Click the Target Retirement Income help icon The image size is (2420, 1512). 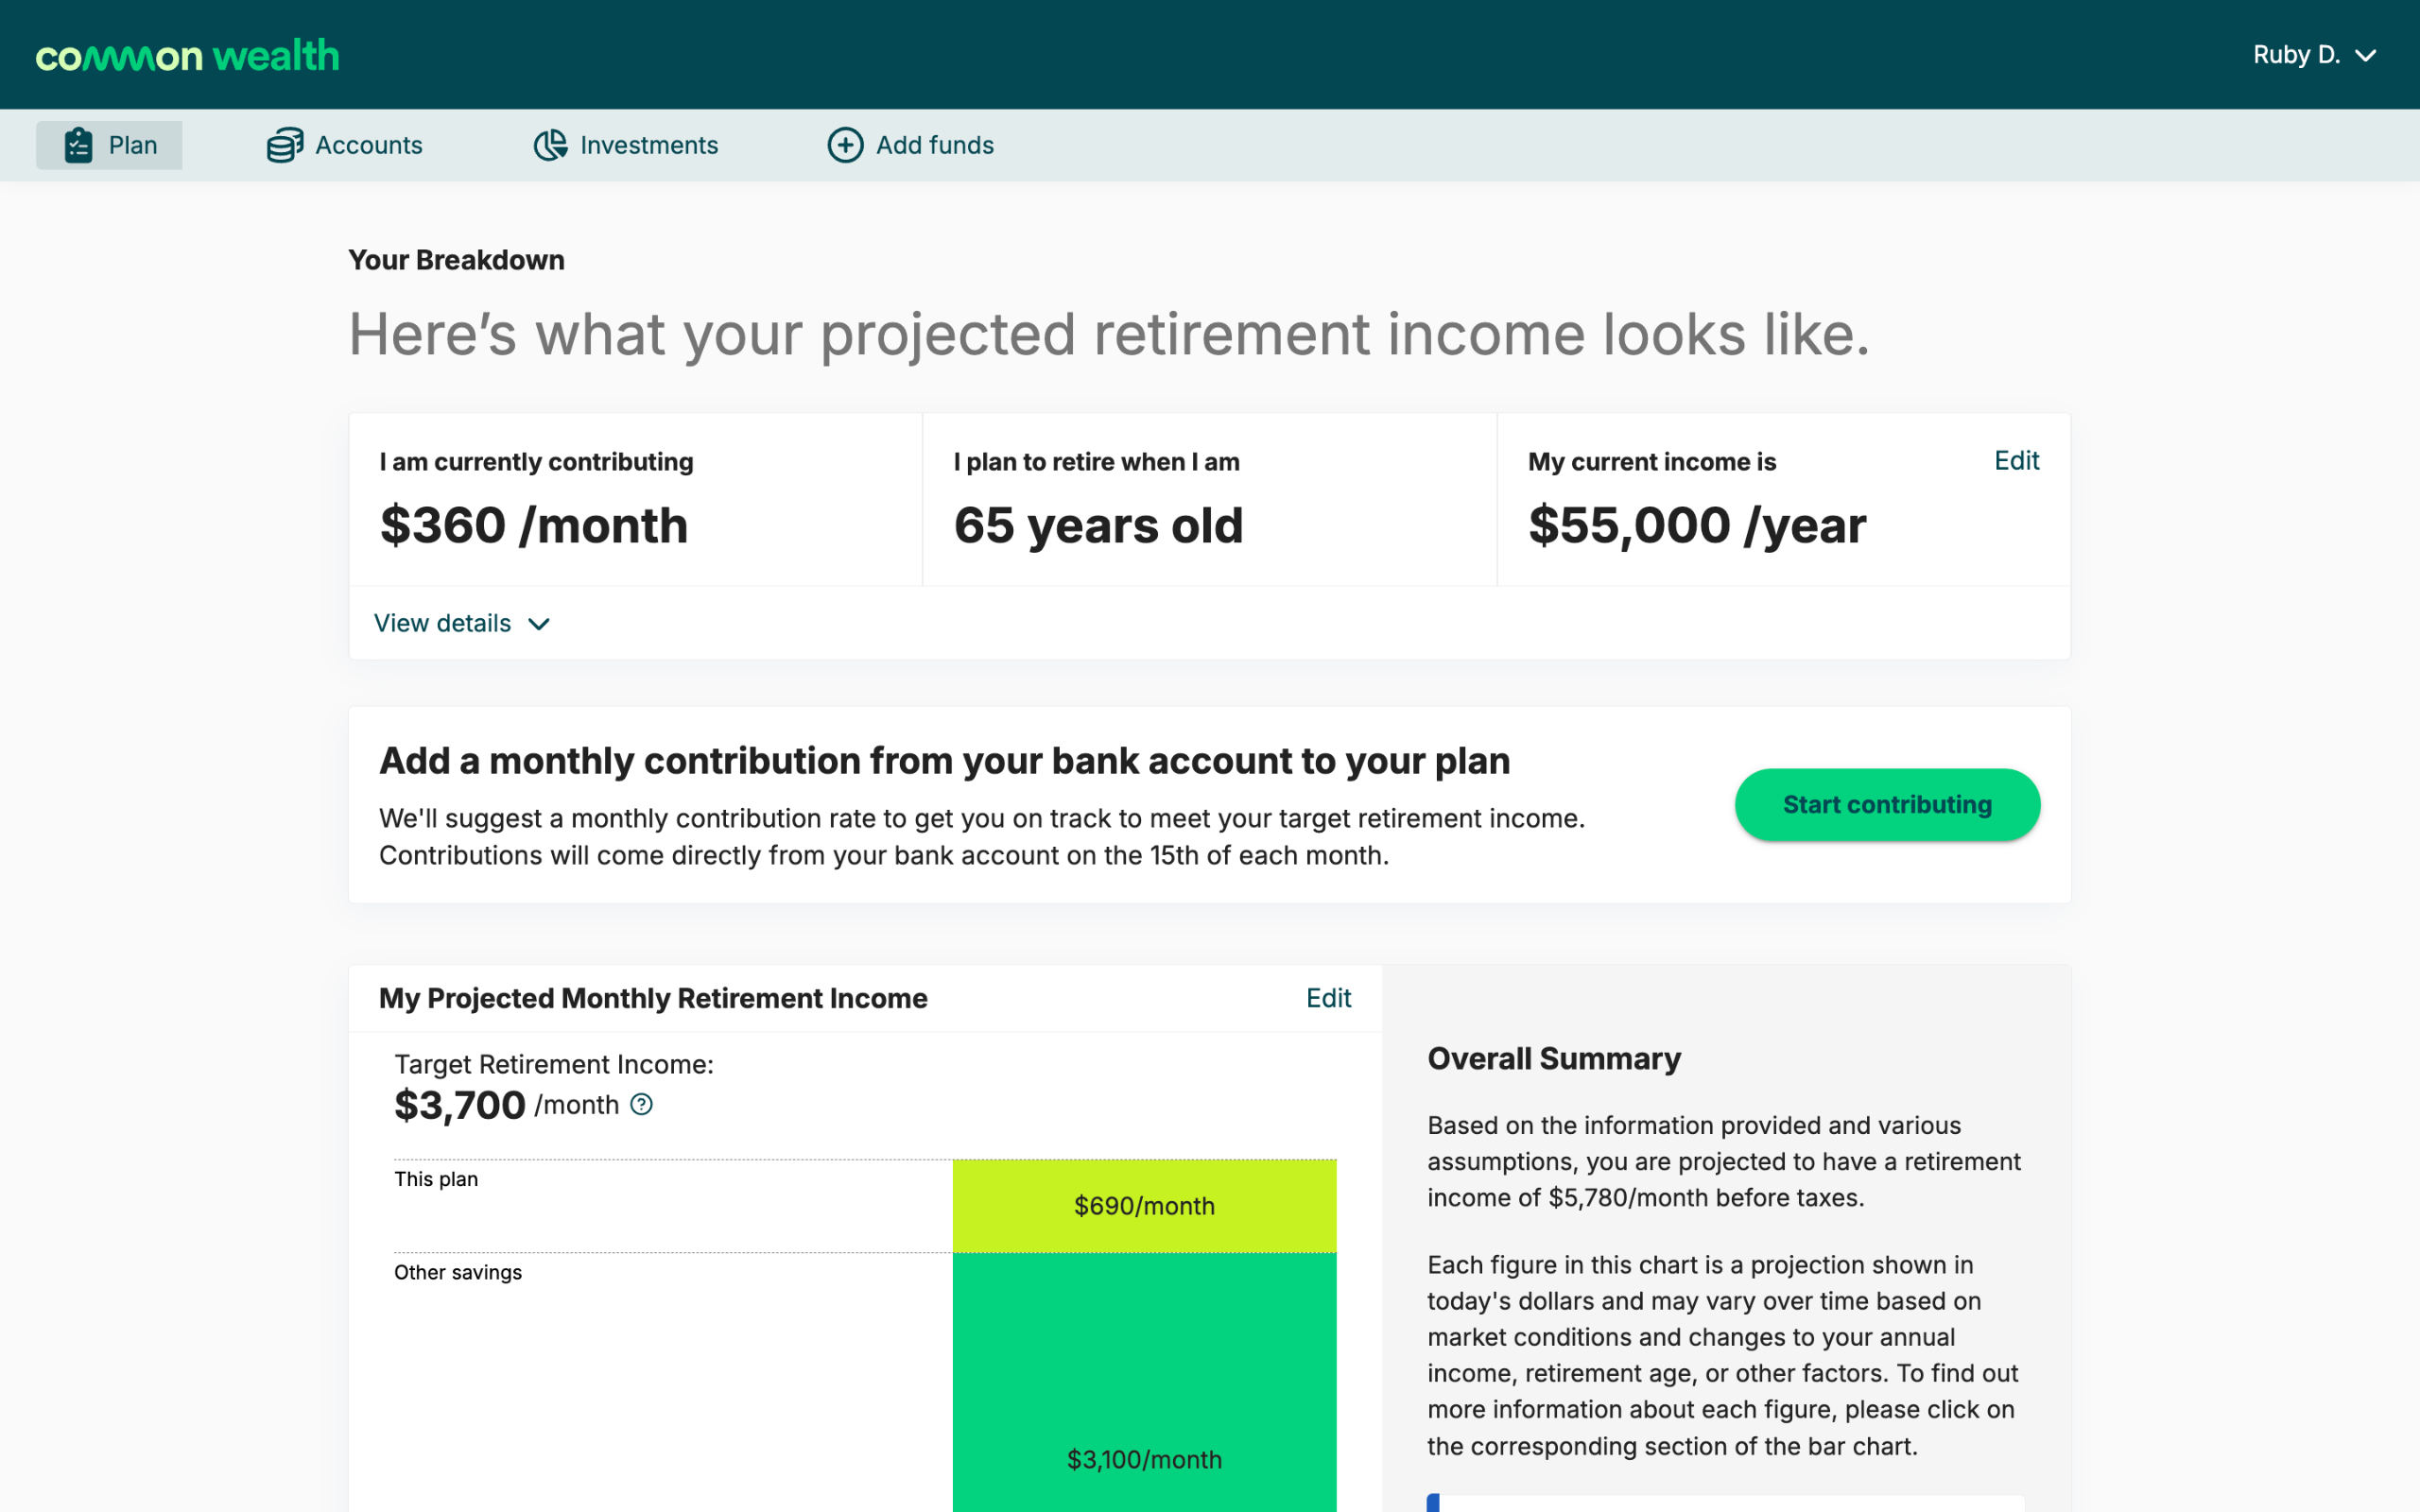[x=642, y=1104]
